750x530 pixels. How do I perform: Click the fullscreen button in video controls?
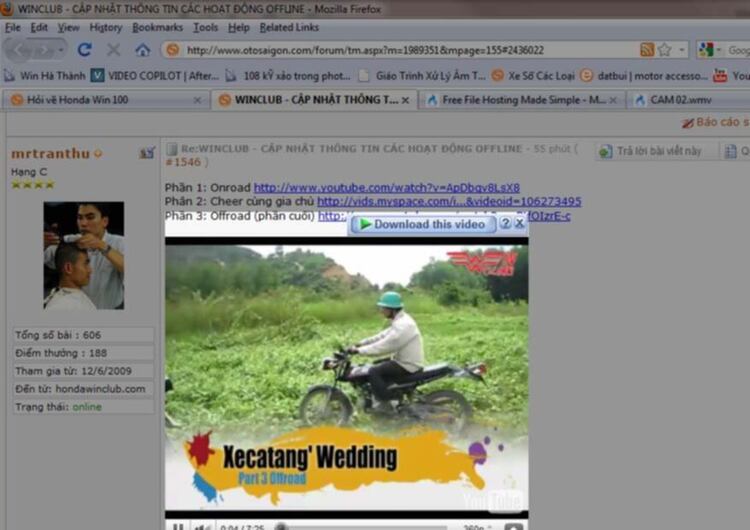click(513, 527)
